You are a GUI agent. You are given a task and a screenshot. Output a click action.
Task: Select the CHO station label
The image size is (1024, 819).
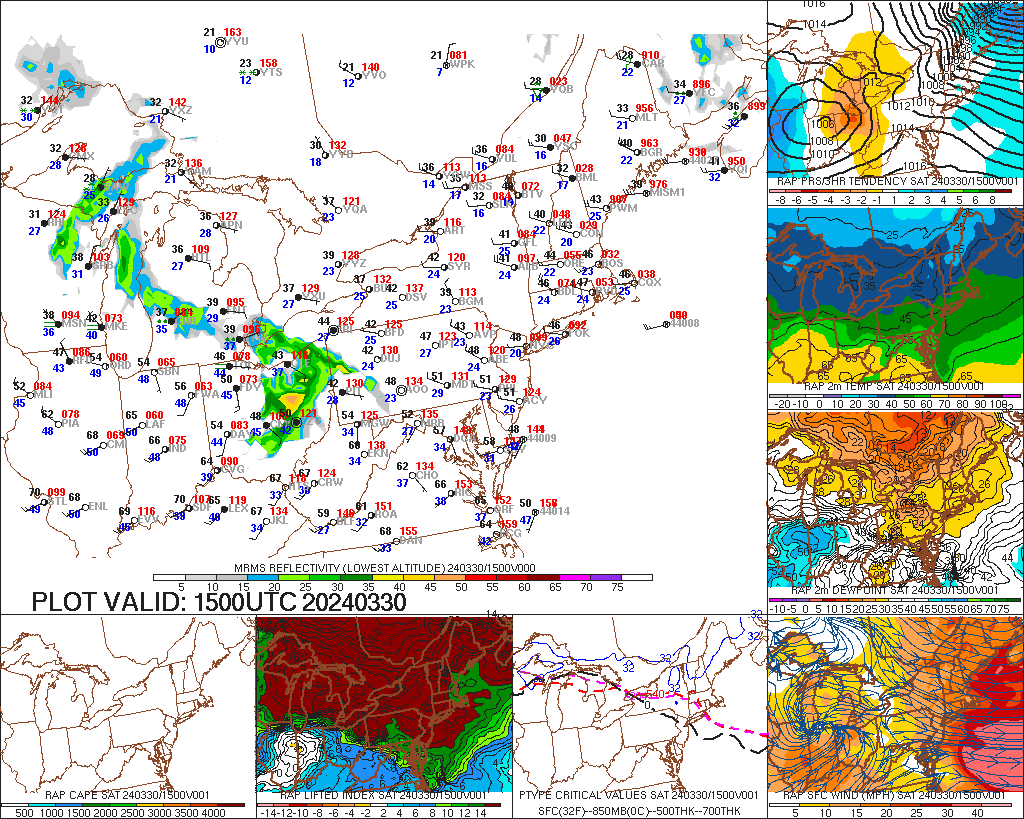[427, 475]
